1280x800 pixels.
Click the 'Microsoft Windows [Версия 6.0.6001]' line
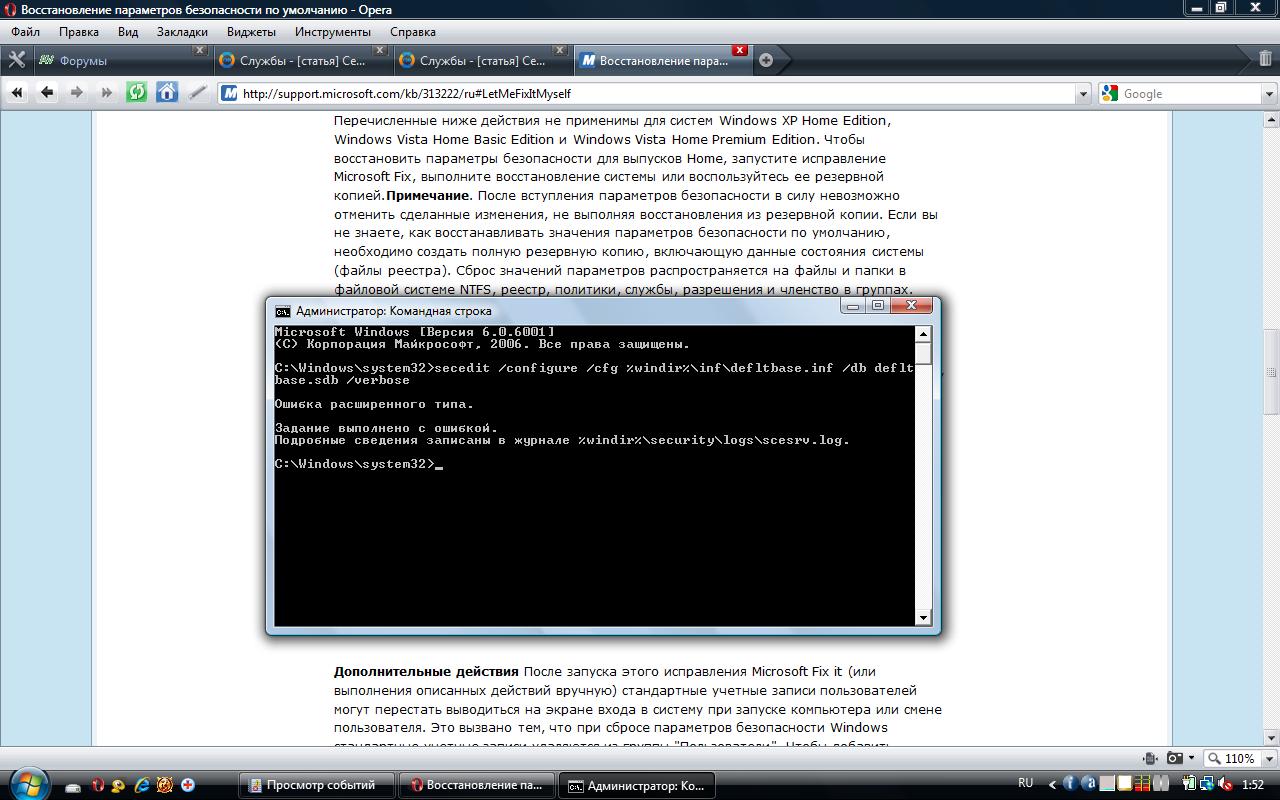(414, 332)
